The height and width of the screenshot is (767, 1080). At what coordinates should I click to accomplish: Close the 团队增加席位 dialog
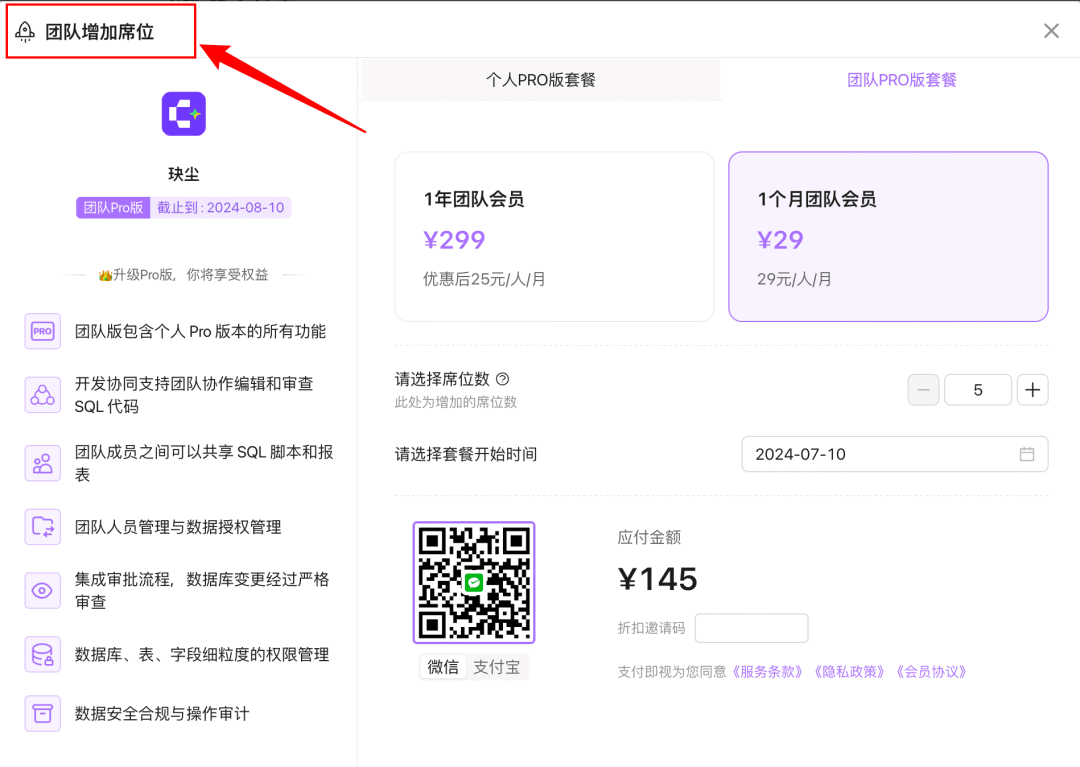click(x=1051, y=31)
